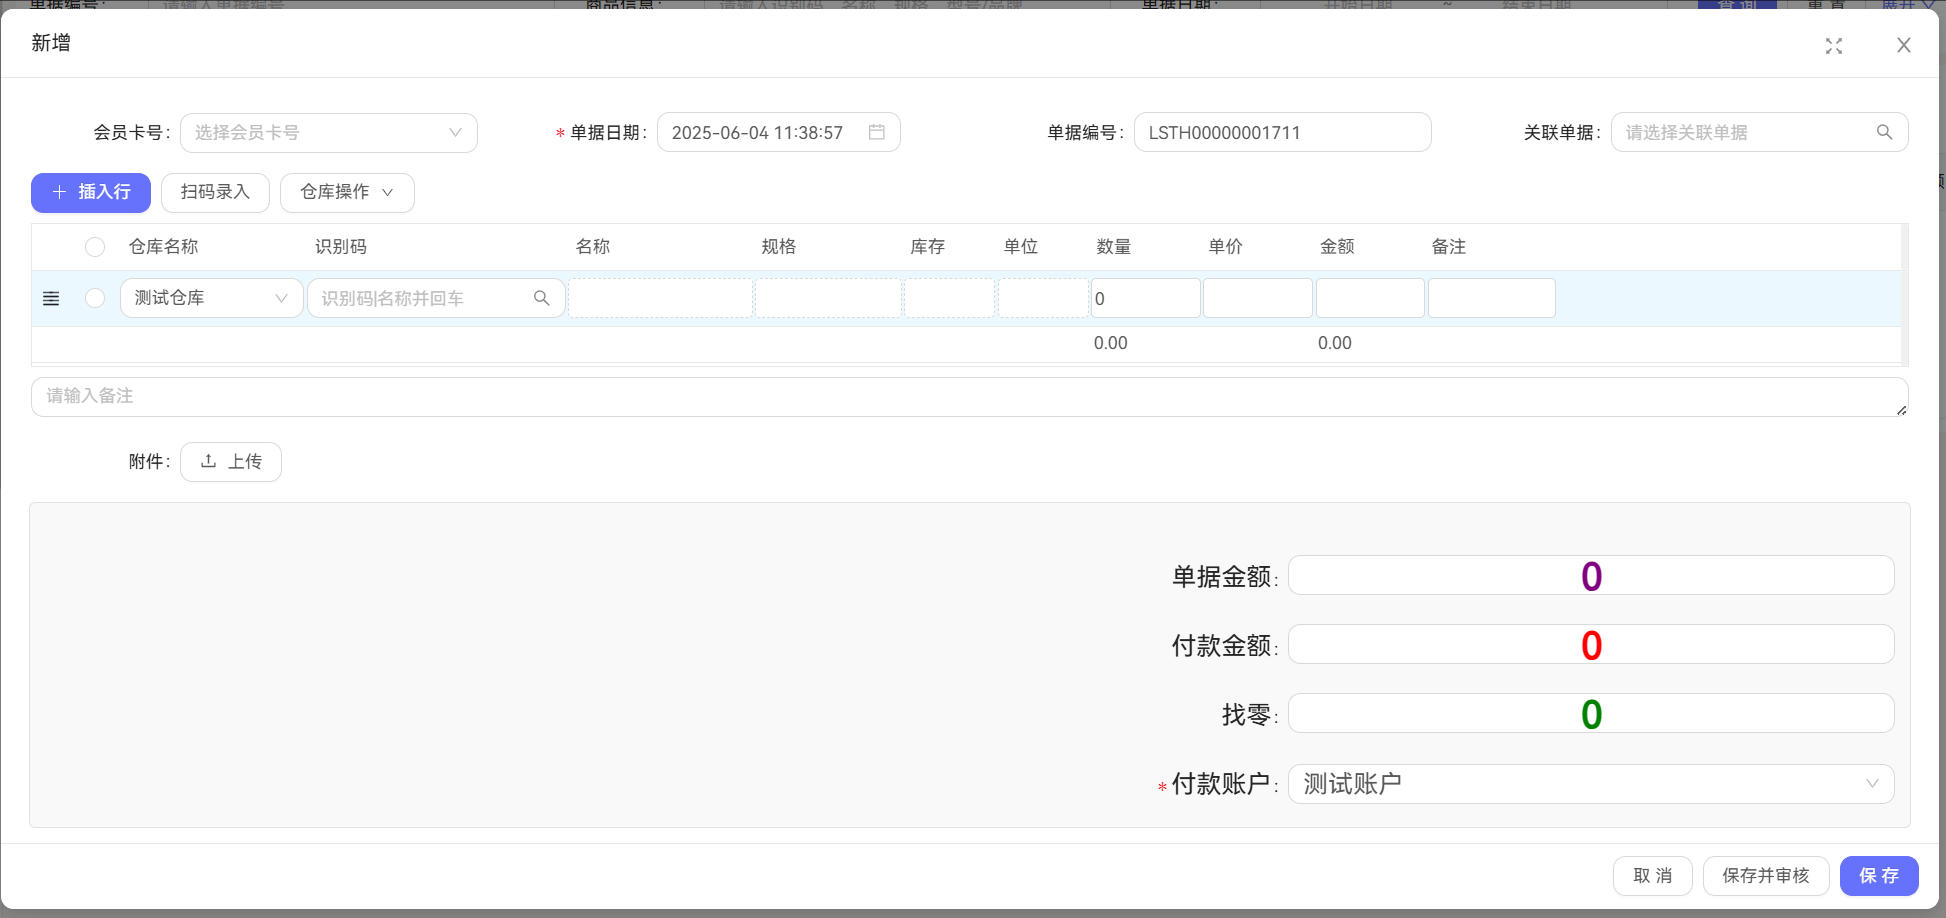1946x918 pixels.
Task: Change warehouse via the 测试仓库 dropdown
Action: point(210,297)
